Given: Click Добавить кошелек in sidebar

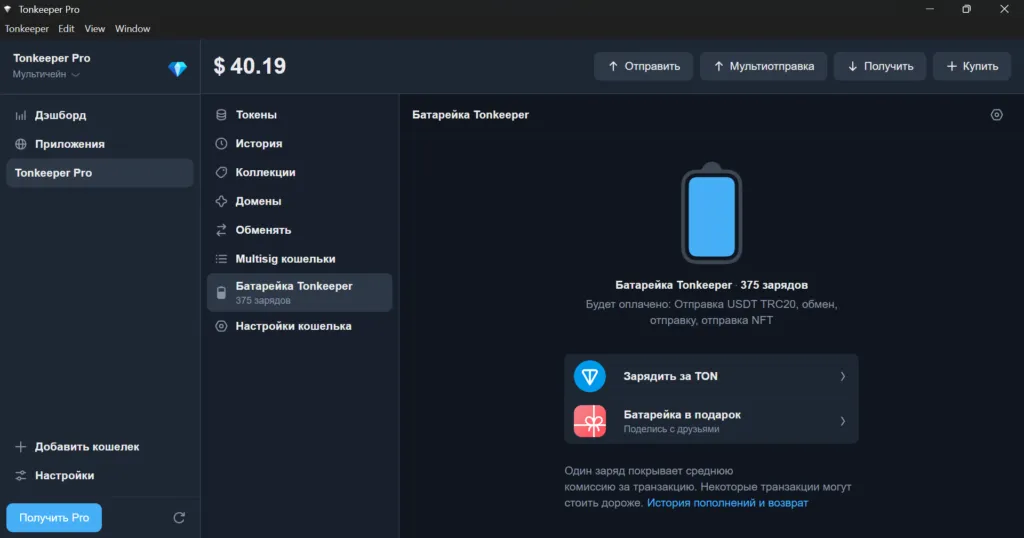Looking at the screenshot, I should (x=86, y=447).
